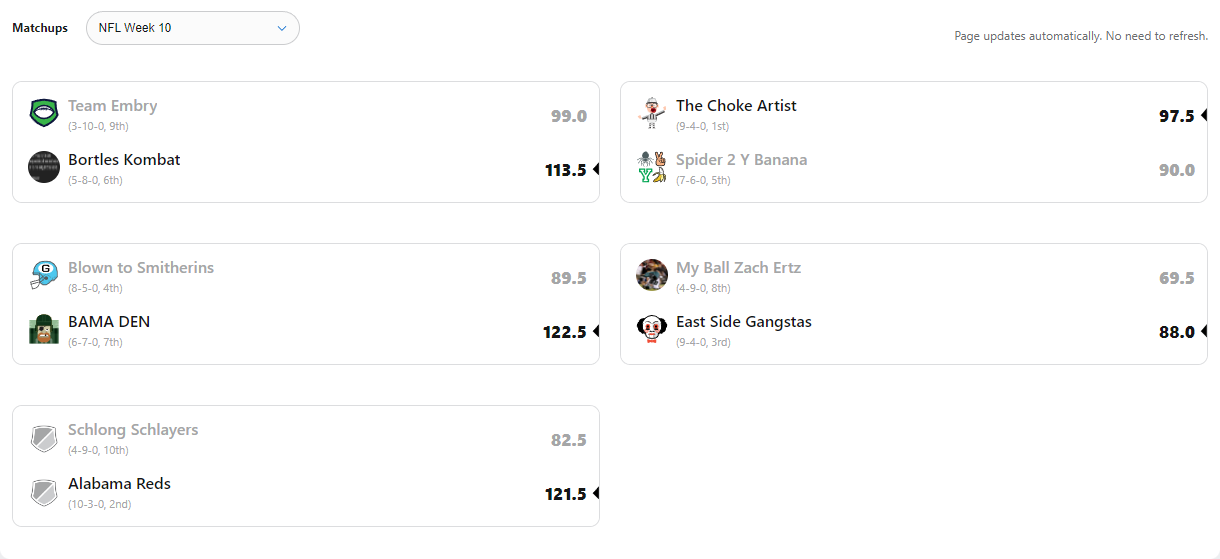Viewport: 1220px width, 559px height.
Task: Click Blown to Smitherins helmet icon
Action: pos(44,275)
